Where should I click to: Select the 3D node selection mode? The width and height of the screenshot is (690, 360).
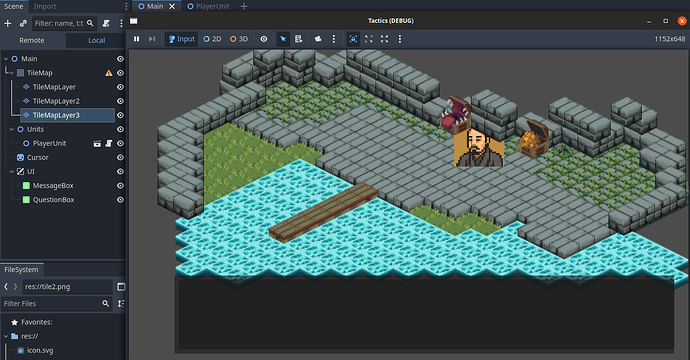pos(239,39)
